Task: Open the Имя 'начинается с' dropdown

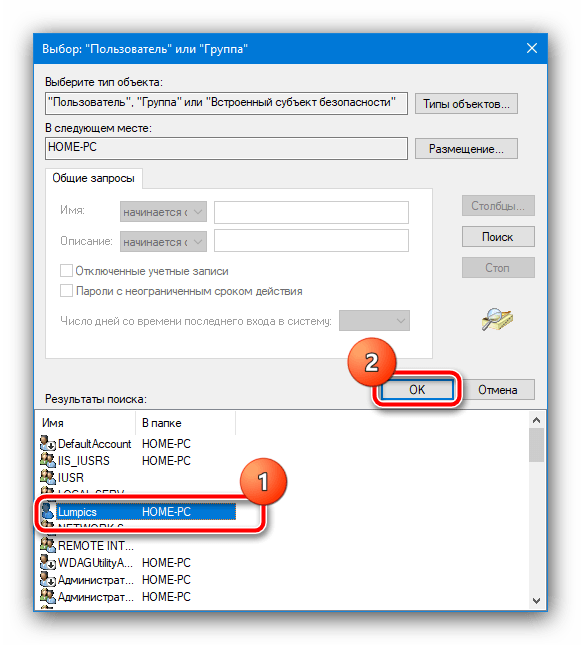Action: coord(163,212)
